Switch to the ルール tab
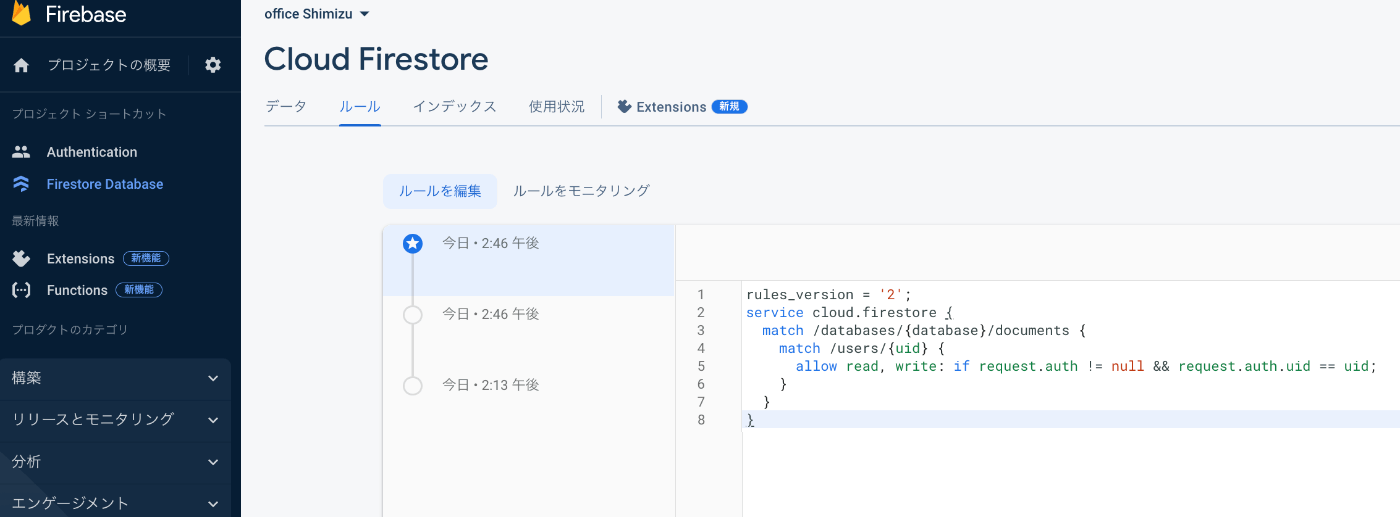Image resolution: width=1400 pixels, height=517 pixels. tap(360, 106)
